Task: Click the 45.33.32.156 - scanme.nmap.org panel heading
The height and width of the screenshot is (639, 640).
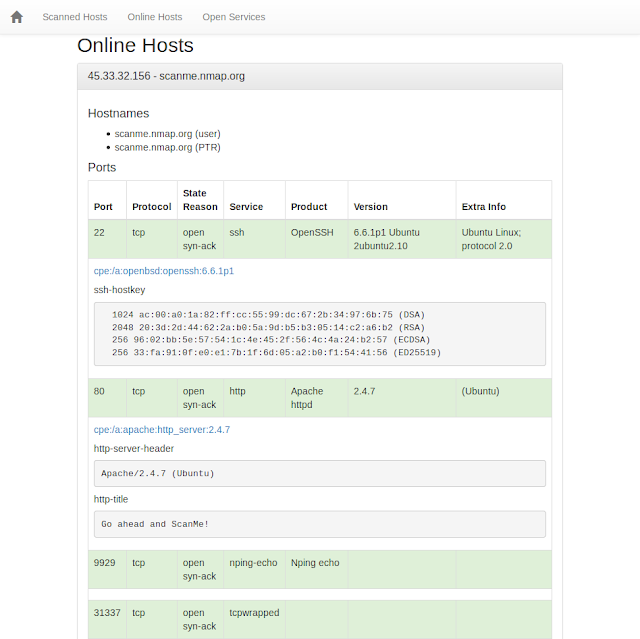Action: coord(320,76)
